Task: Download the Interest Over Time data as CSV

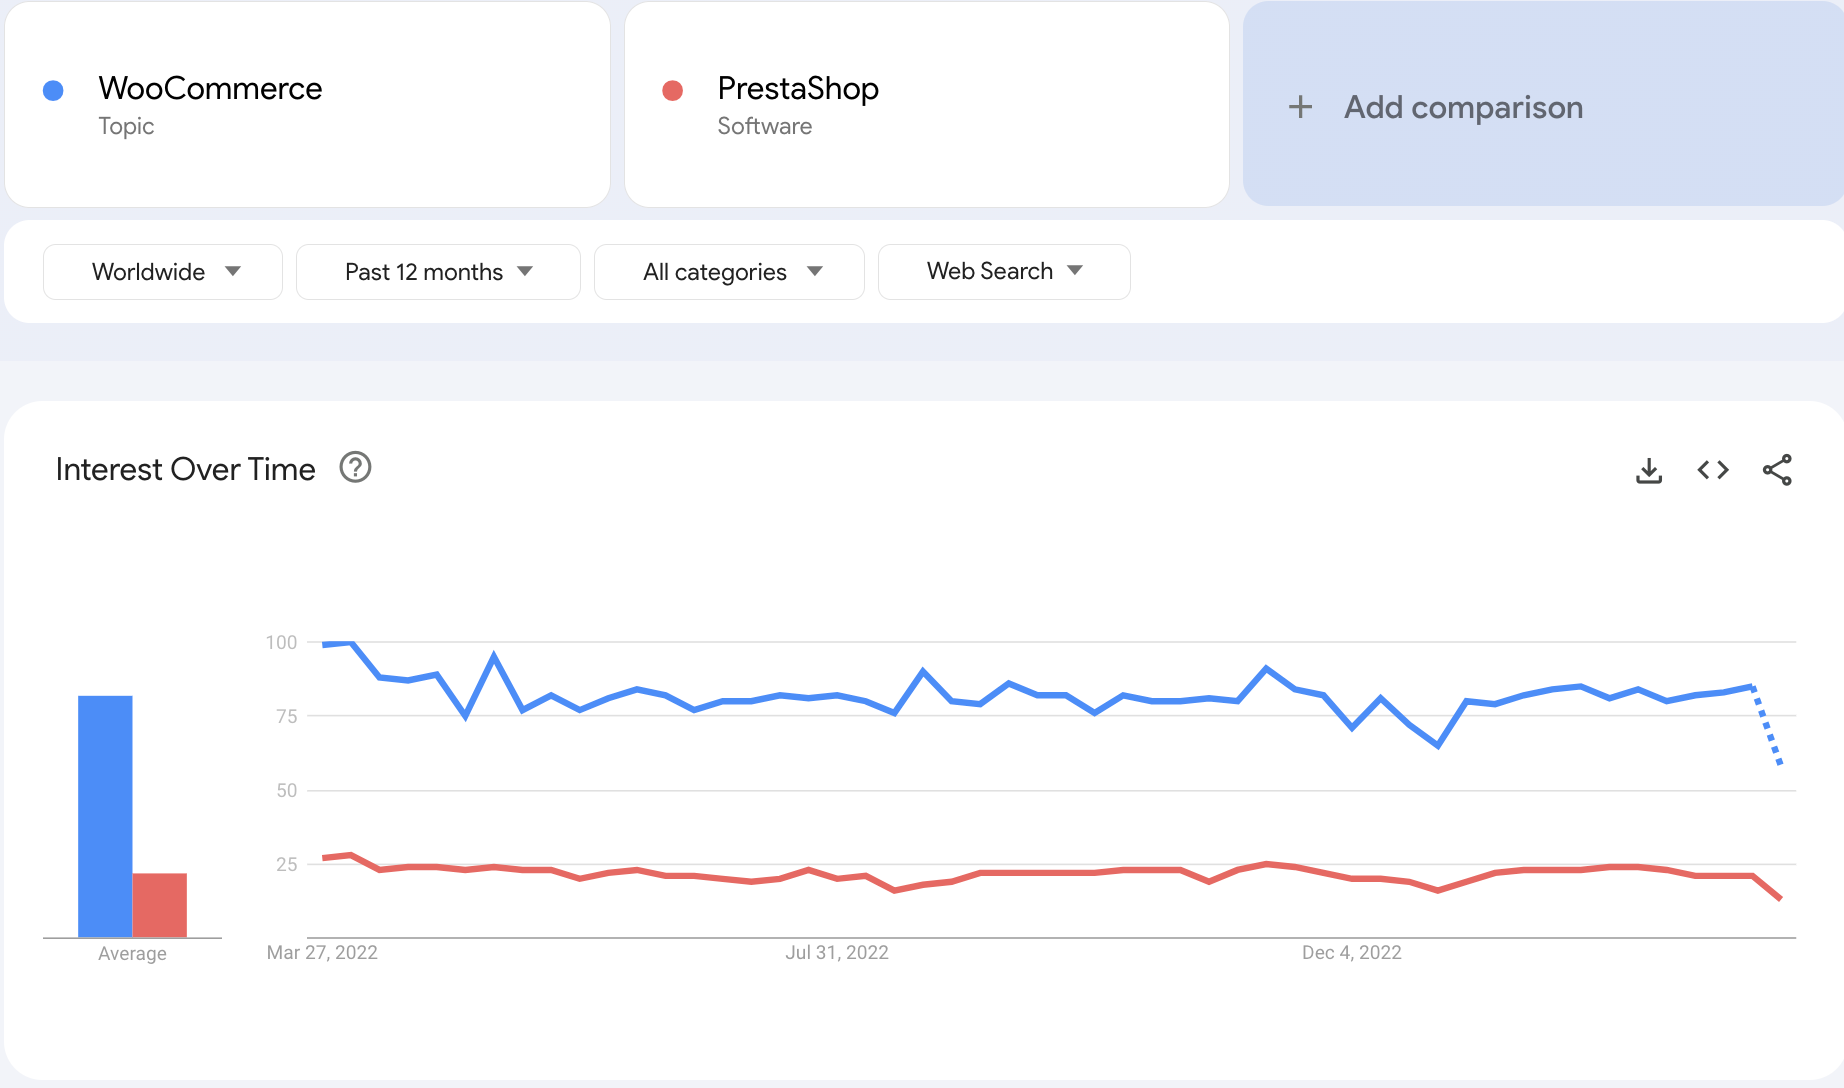Action: [1648, 470]
